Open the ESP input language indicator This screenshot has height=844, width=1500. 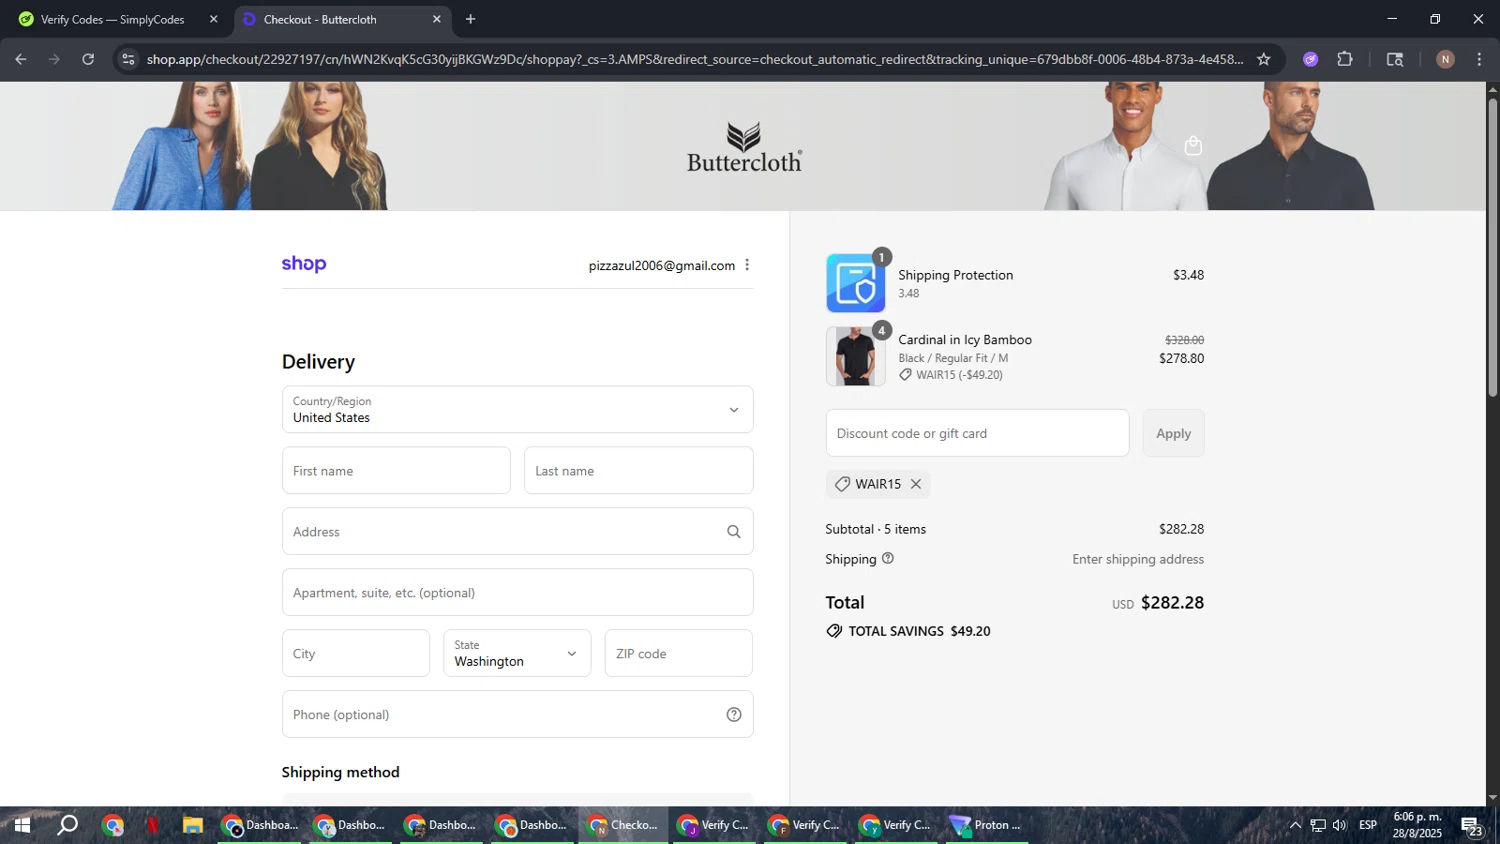(x=1368, y=826)
